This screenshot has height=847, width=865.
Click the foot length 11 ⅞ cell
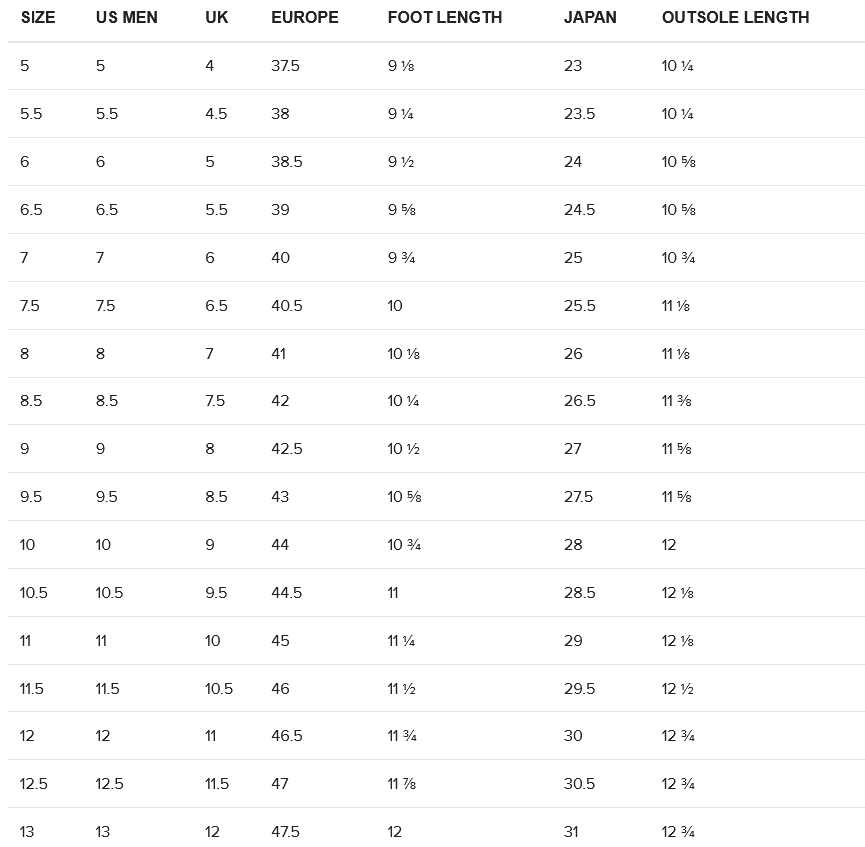point(402,784)
